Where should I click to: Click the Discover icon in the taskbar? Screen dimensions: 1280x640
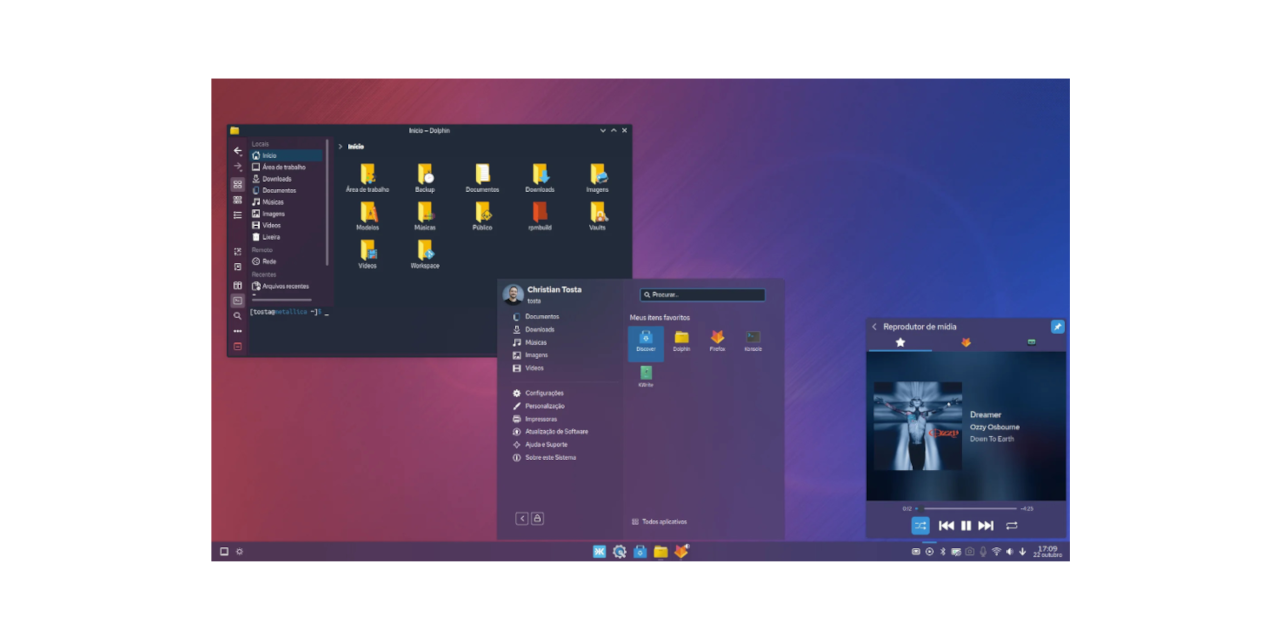(640, 551)
